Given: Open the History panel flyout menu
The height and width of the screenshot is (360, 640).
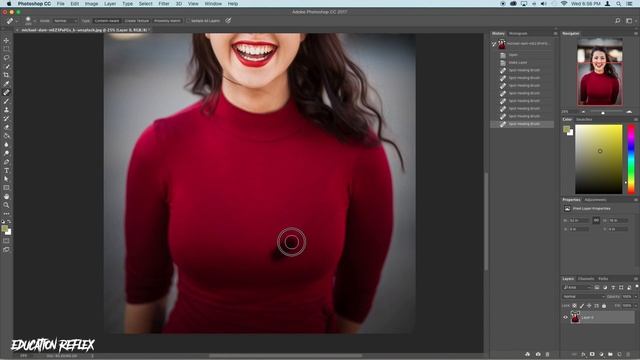Looking at the screenshot, I should click(x=556, y=33).
